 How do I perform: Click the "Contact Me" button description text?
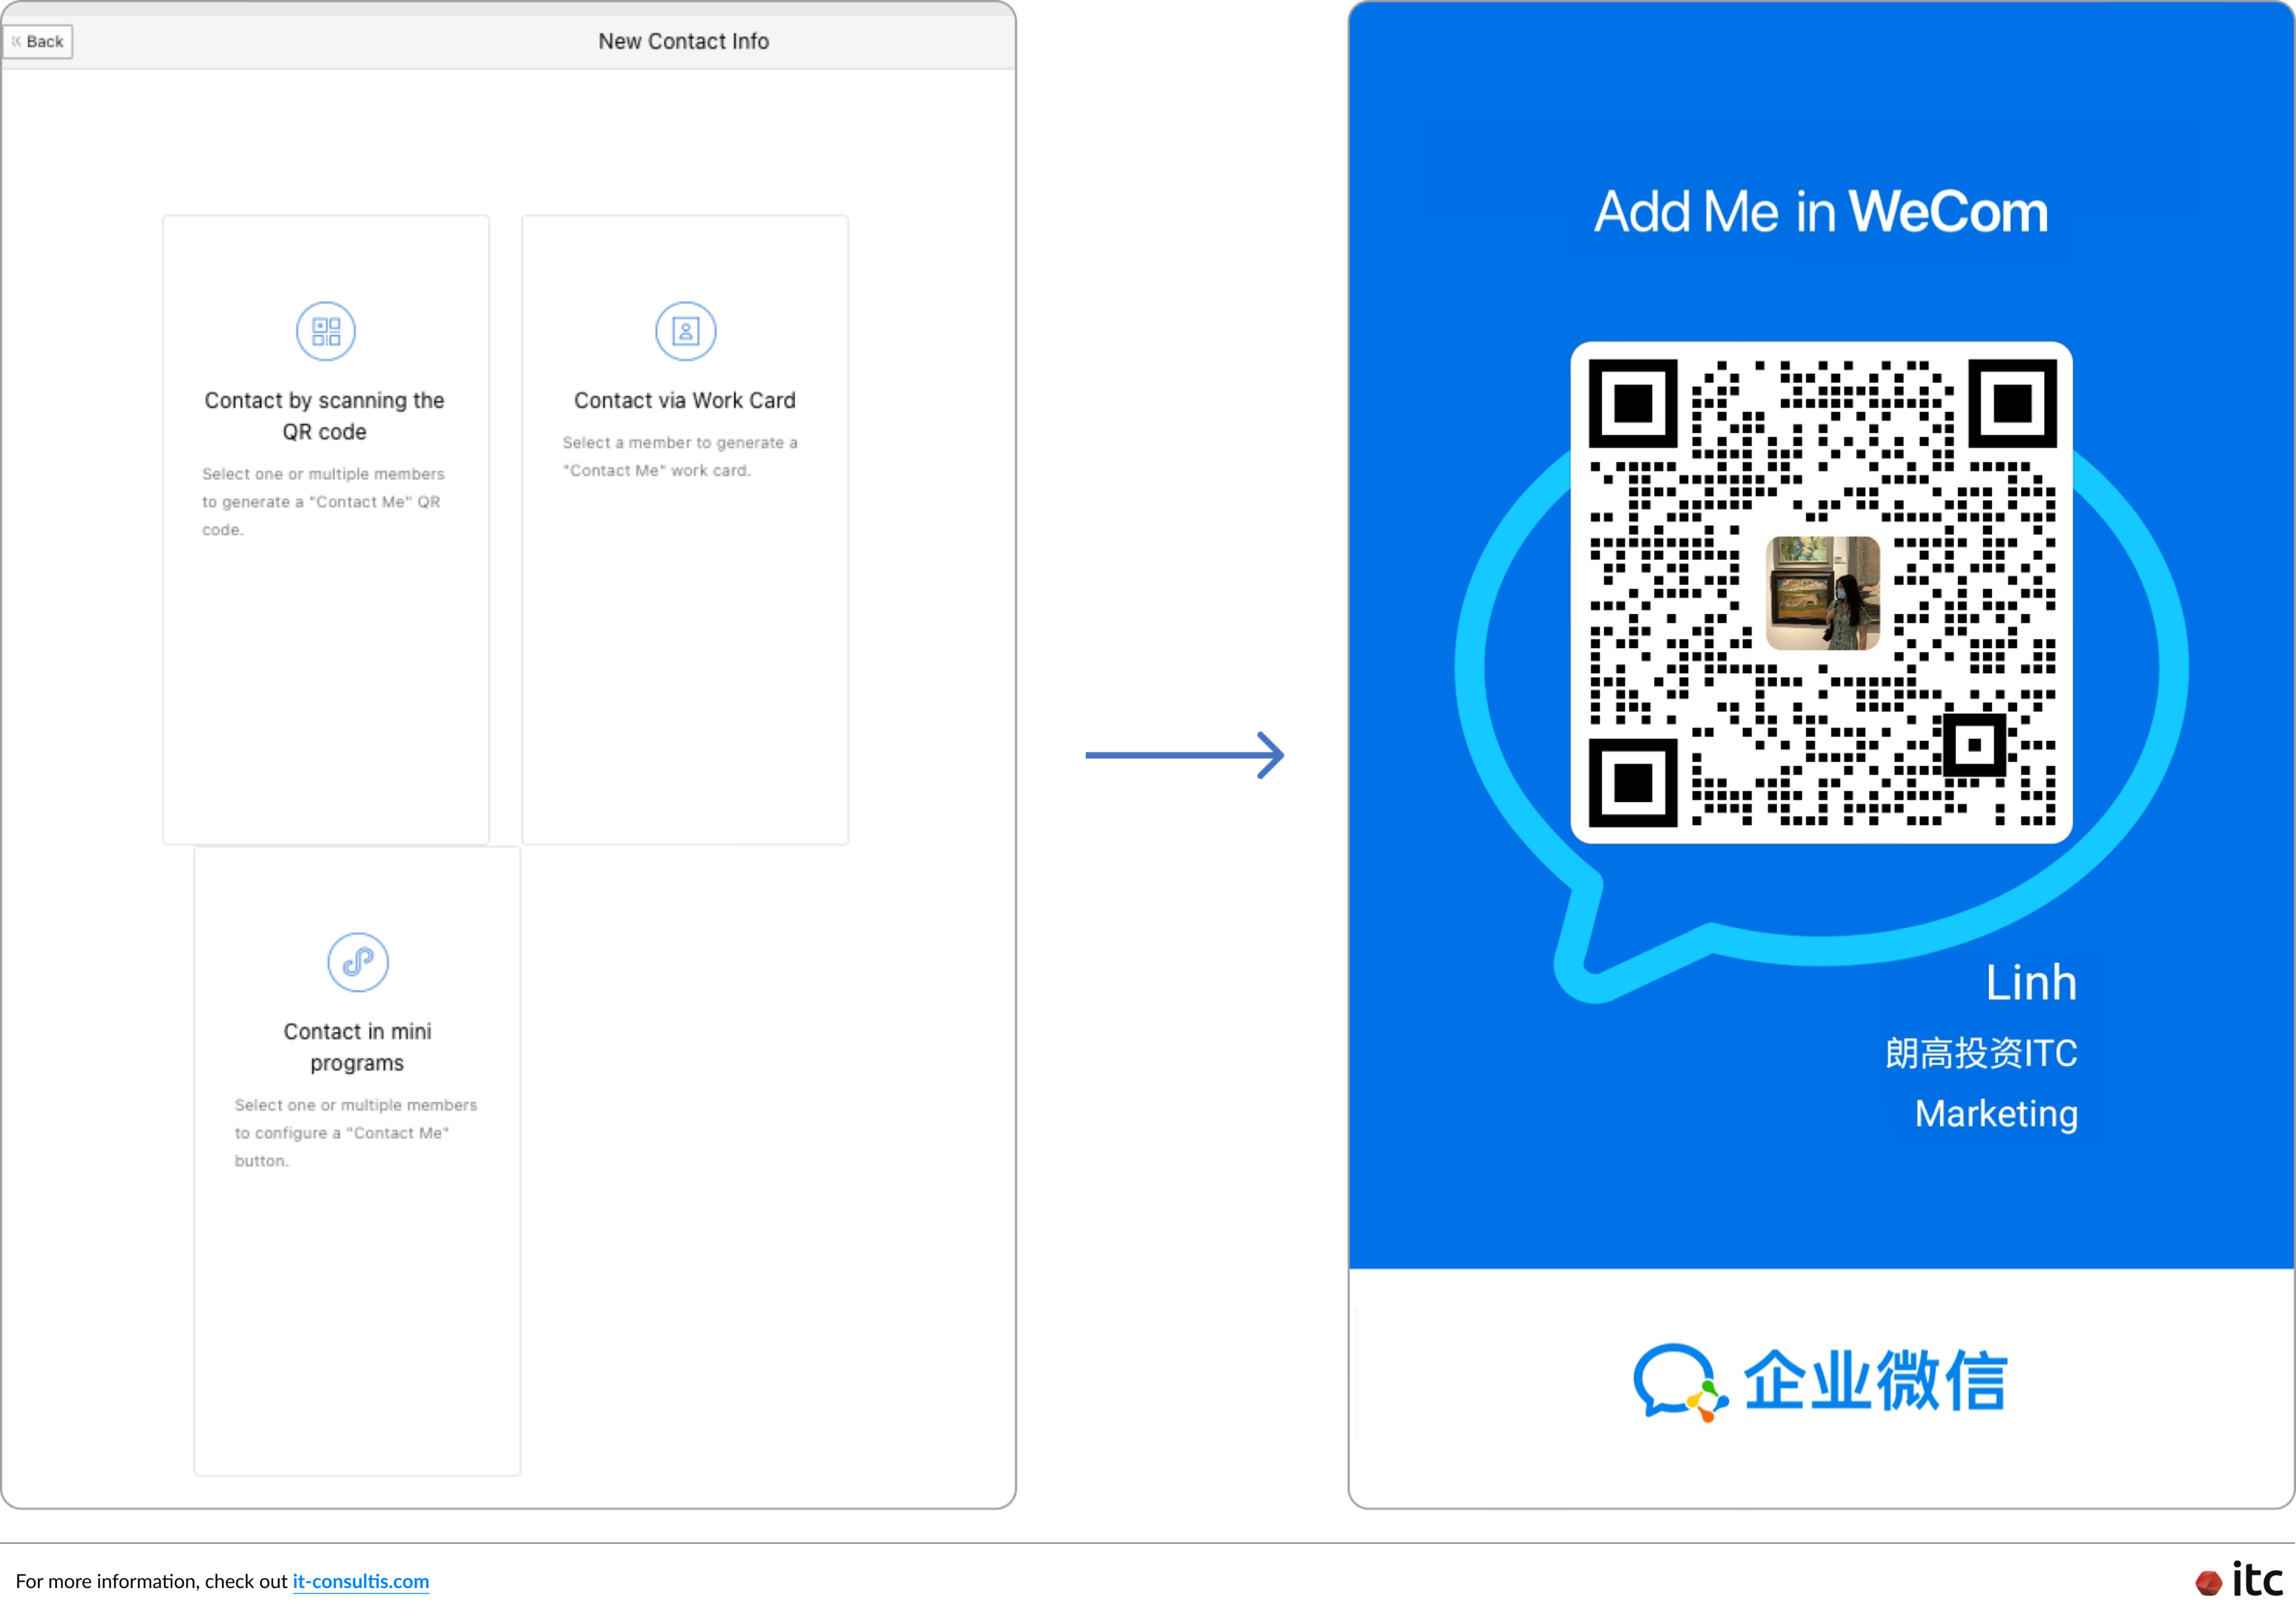pyautogui.click(x=356, y=1133)
